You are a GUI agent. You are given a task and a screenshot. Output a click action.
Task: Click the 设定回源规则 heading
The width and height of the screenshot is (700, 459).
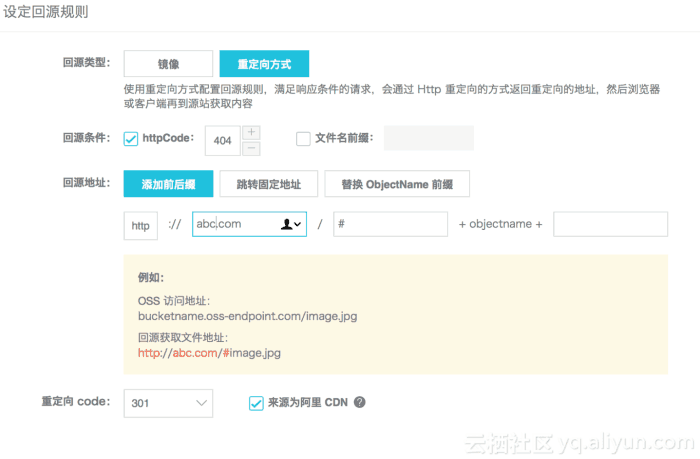[x=46, y=12]
